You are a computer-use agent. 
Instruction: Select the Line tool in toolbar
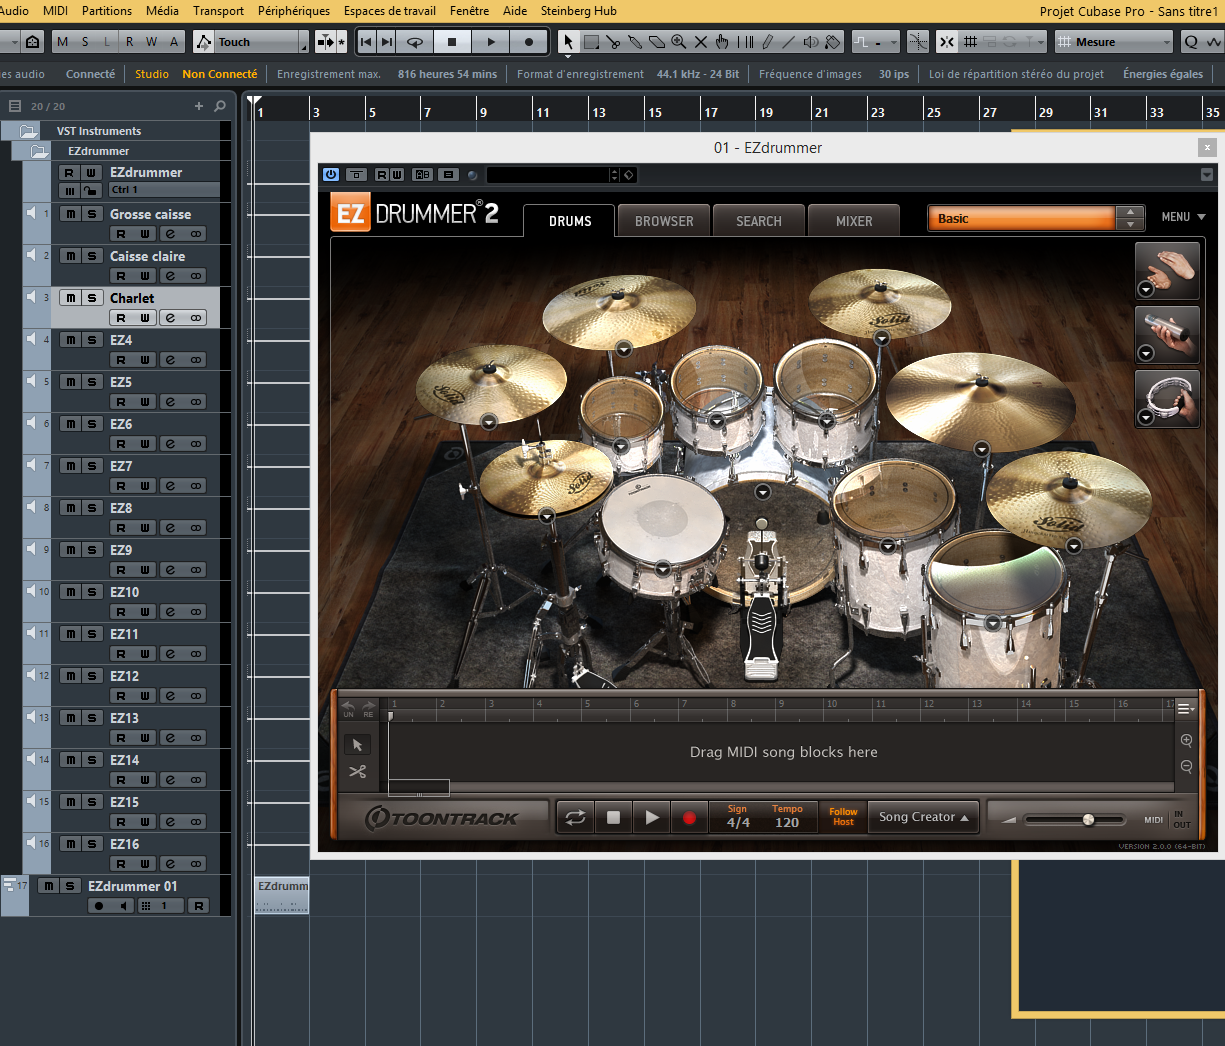pyautogui.click(x=789, y=42)
